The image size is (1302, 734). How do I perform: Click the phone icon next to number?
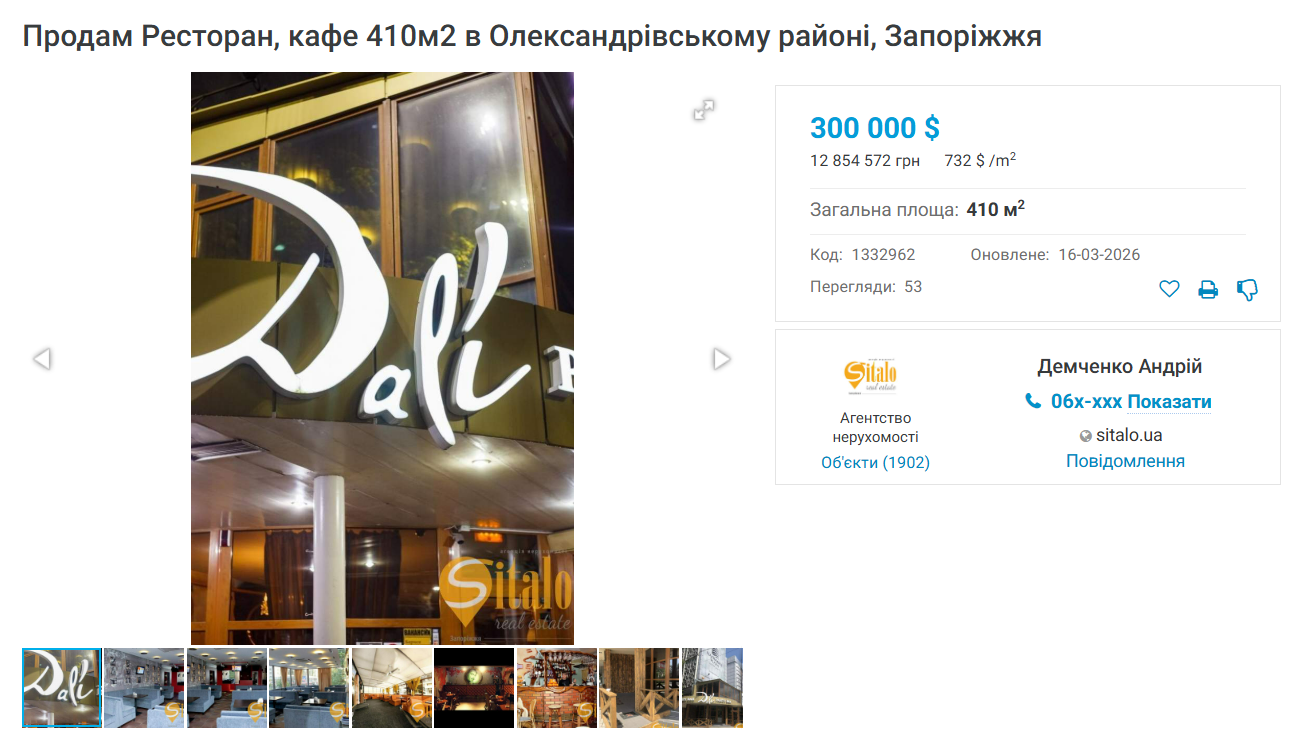point(1033,401)
